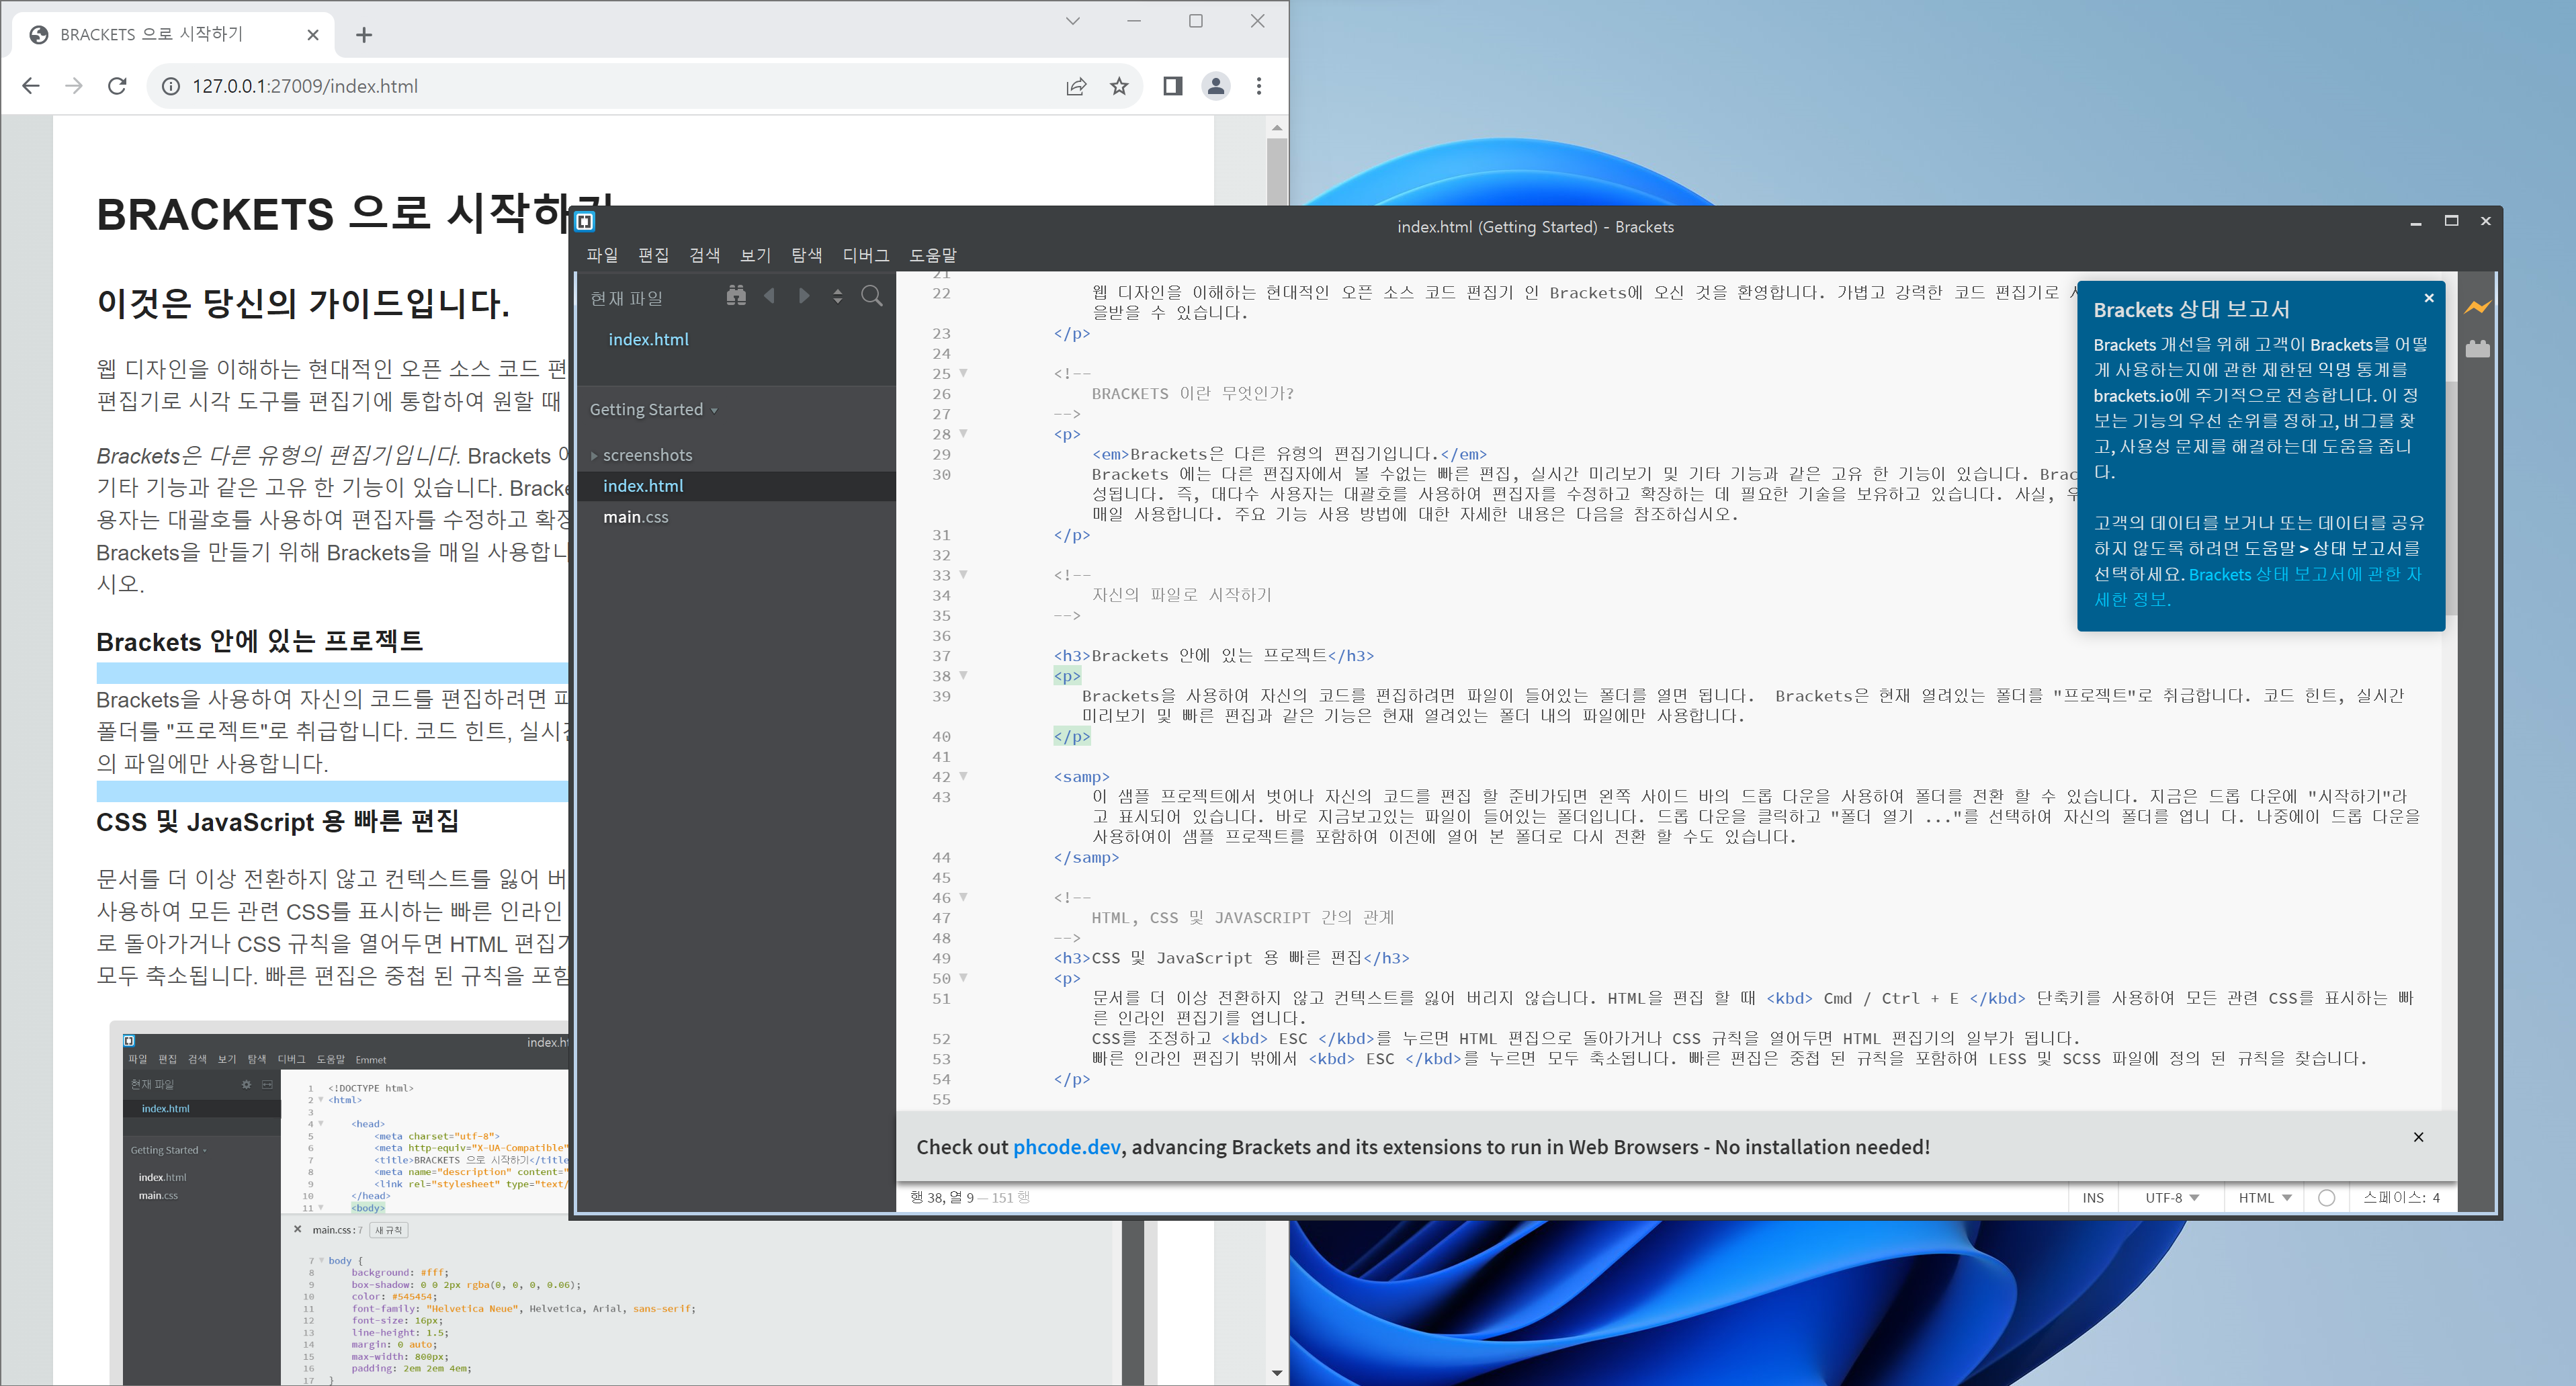Click the 현재 파일 working files header
Image resolution: width=2576 pixels, height=1386 pixels.
(x=626, y=298)
